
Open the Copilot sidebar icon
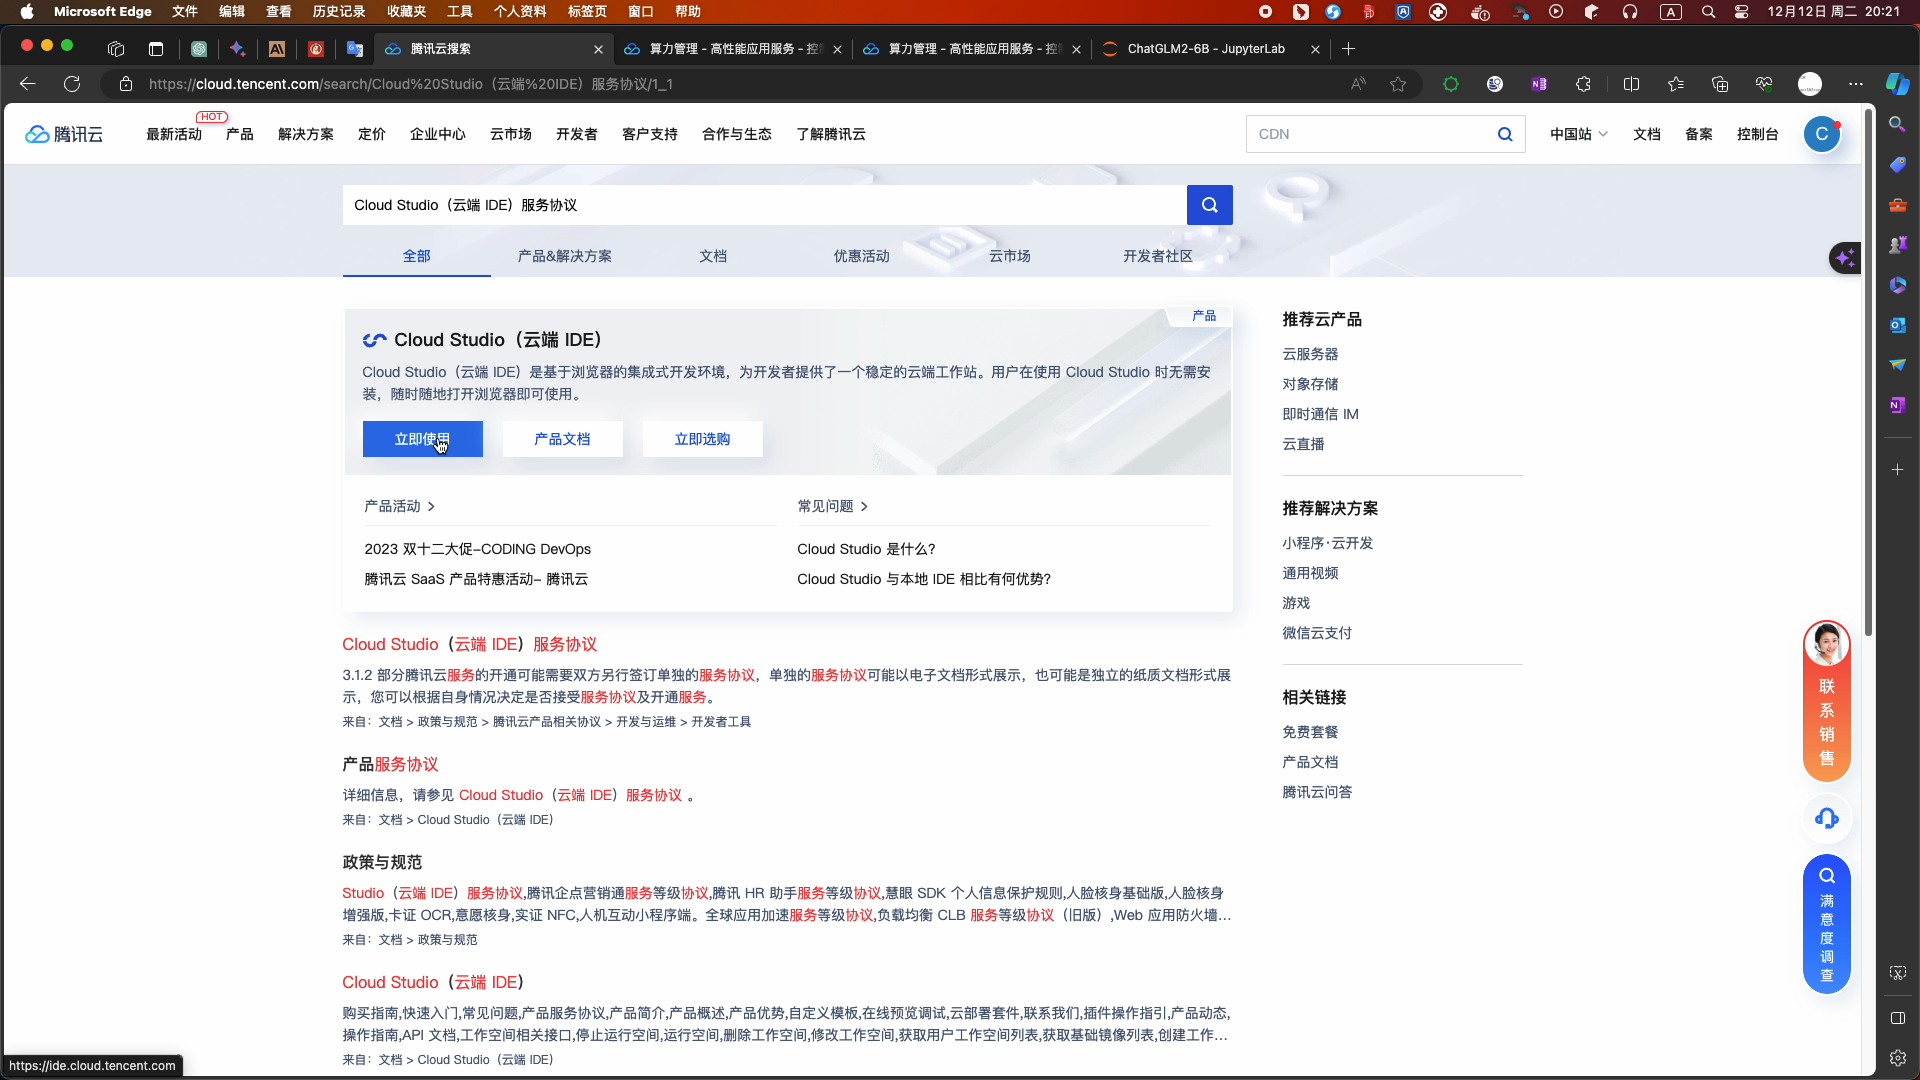1897,84
